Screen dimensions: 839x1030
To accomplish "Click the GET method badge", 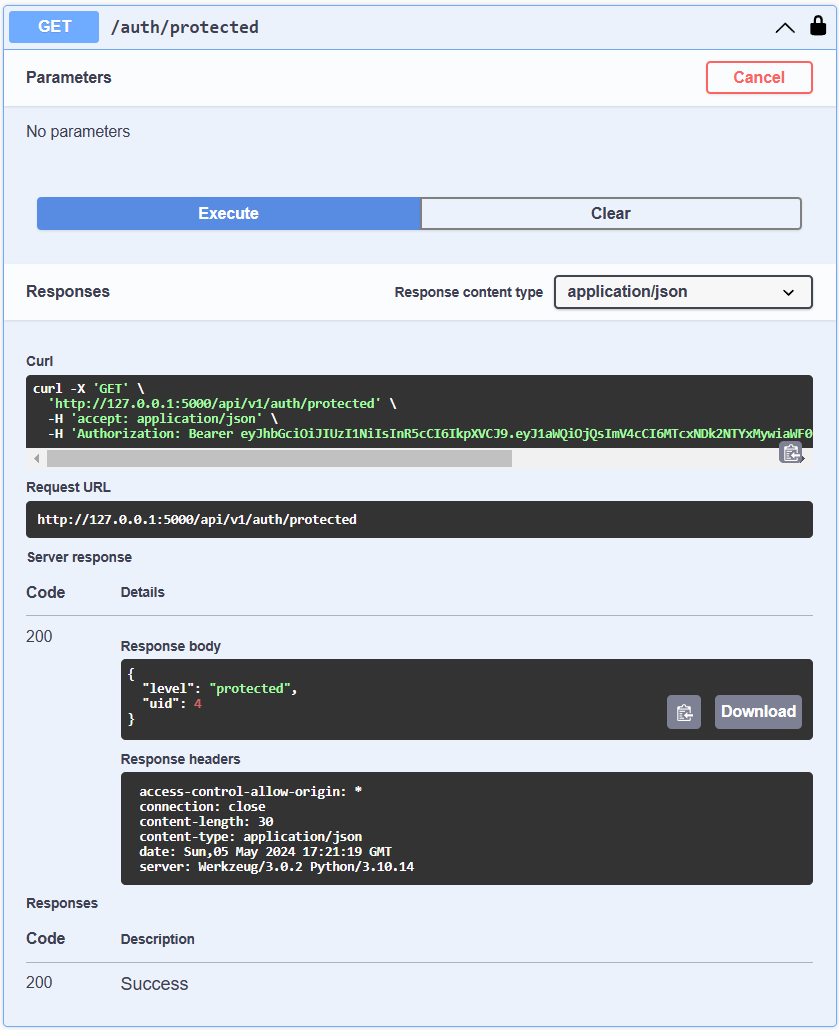I will (54, 27).
